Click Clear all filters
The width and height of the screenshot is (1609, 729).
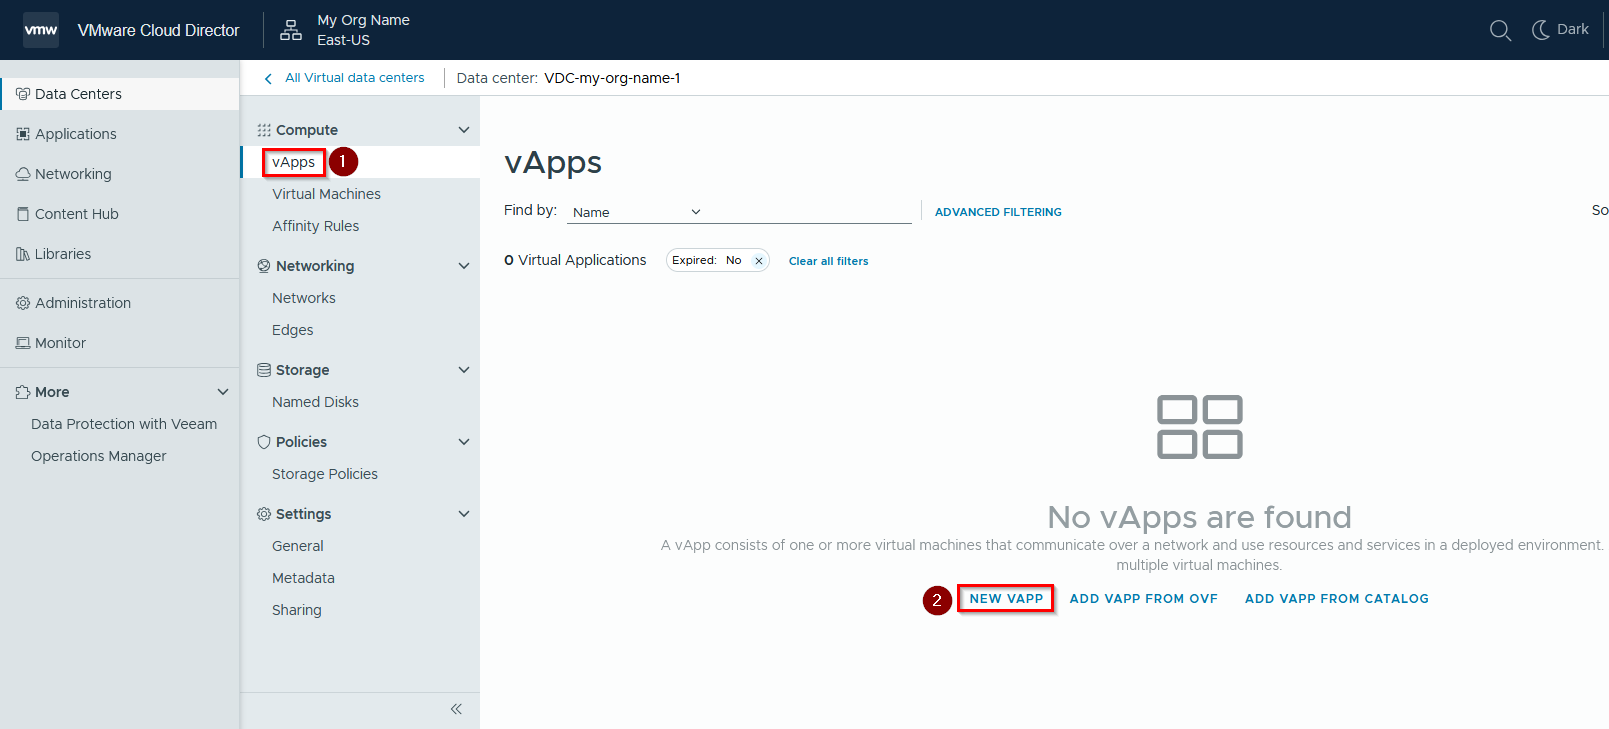coord(828,261)
